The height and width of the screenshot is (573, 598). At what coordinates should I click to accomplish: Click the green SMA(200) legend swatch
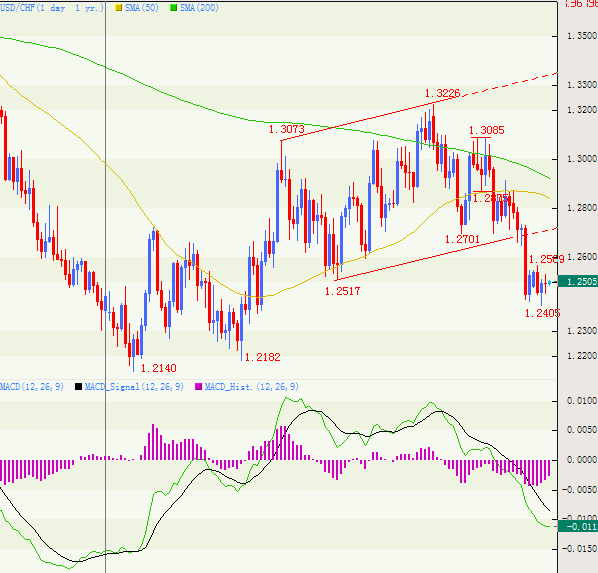pyautogui.click(x=174, y=8)
